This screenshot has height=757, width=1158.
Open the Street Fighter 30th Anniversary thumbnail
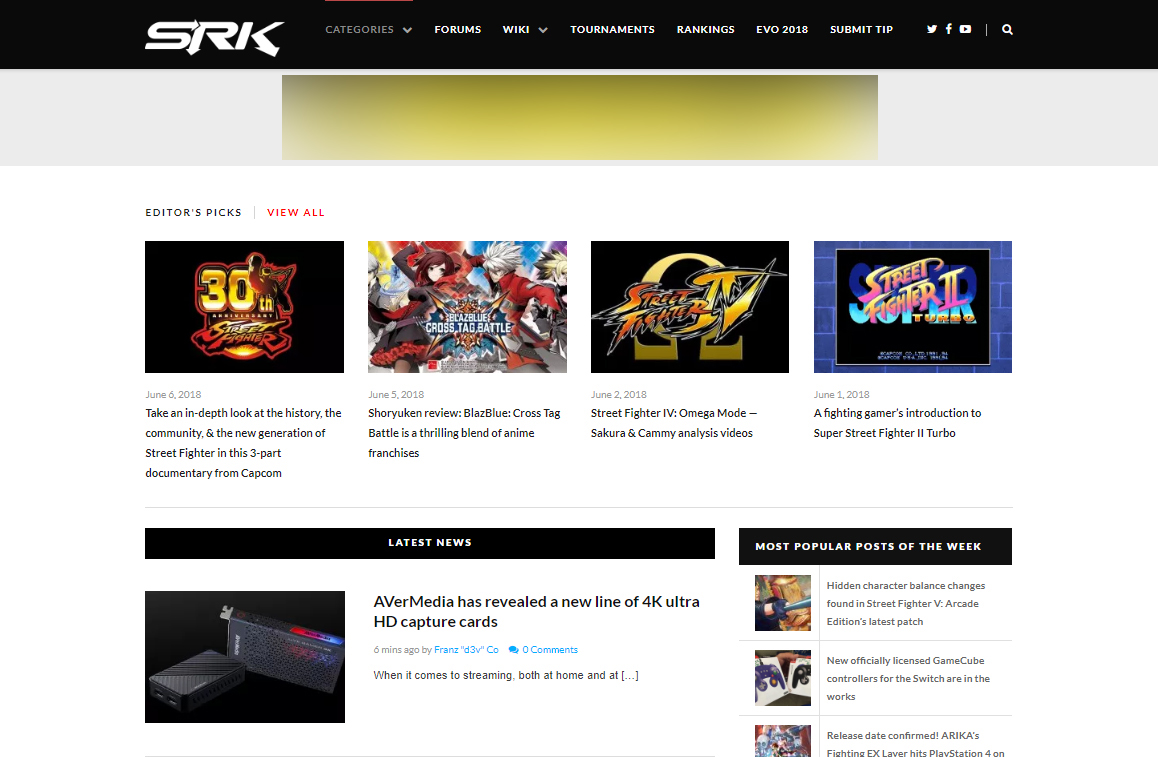(244, 306)
